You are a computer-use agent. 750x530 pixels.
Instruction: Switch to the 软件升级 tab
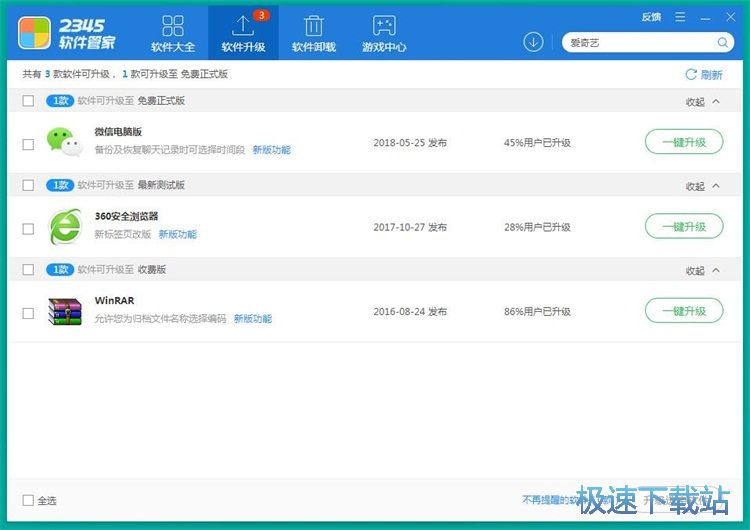(243, 33)
